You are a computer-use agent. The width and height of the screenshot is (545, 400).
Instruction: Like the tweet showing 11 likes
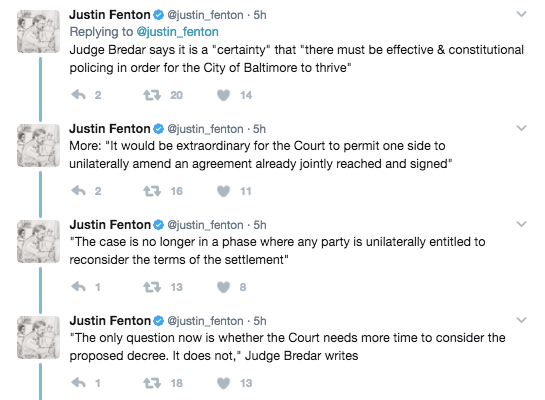click(223, 191)
